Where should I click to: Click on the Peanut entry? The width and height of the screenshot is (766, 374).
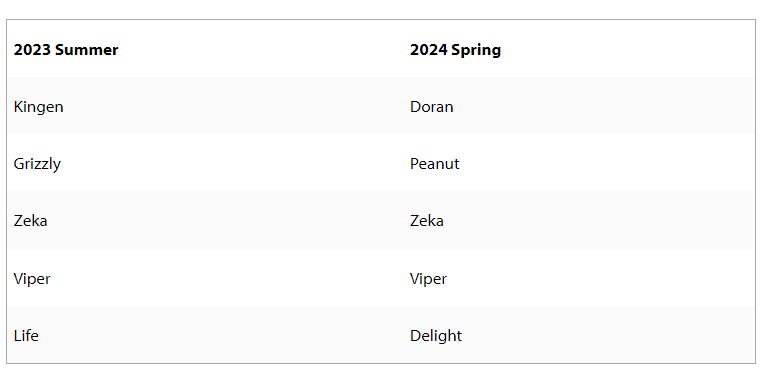(x=434, y=164)
